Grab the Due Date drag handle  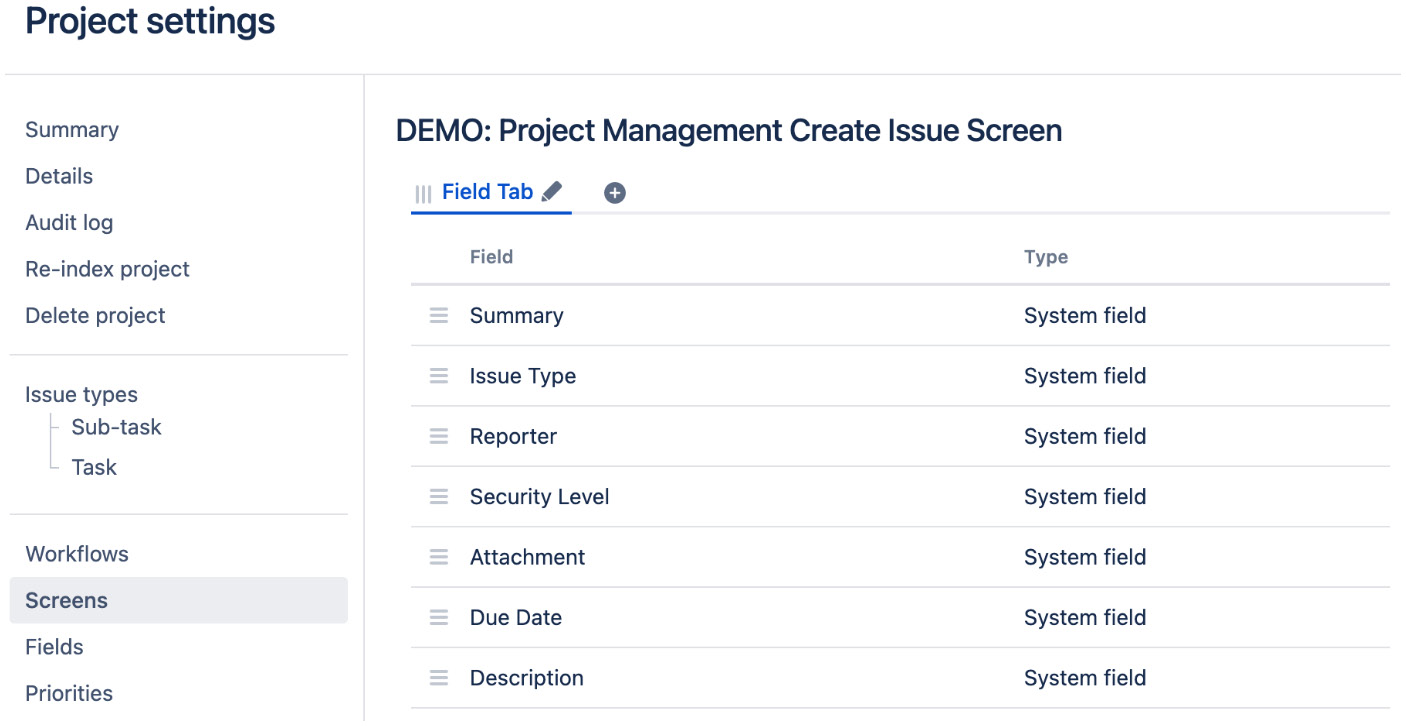(437, 617)
